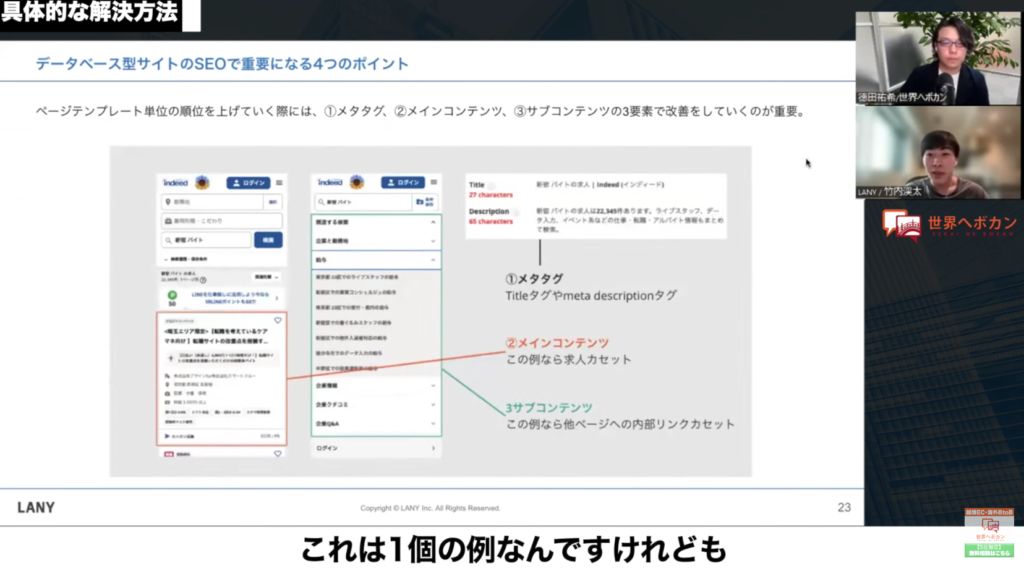Click the last salary link under the 給与 section

tap(347, 368)
